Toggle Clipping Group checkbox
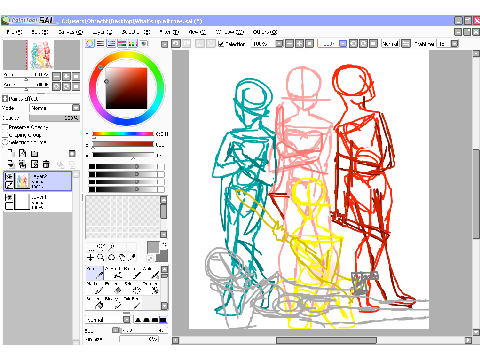Image resolution: width=480 pixels, height=360 pixels. (5, 135)
